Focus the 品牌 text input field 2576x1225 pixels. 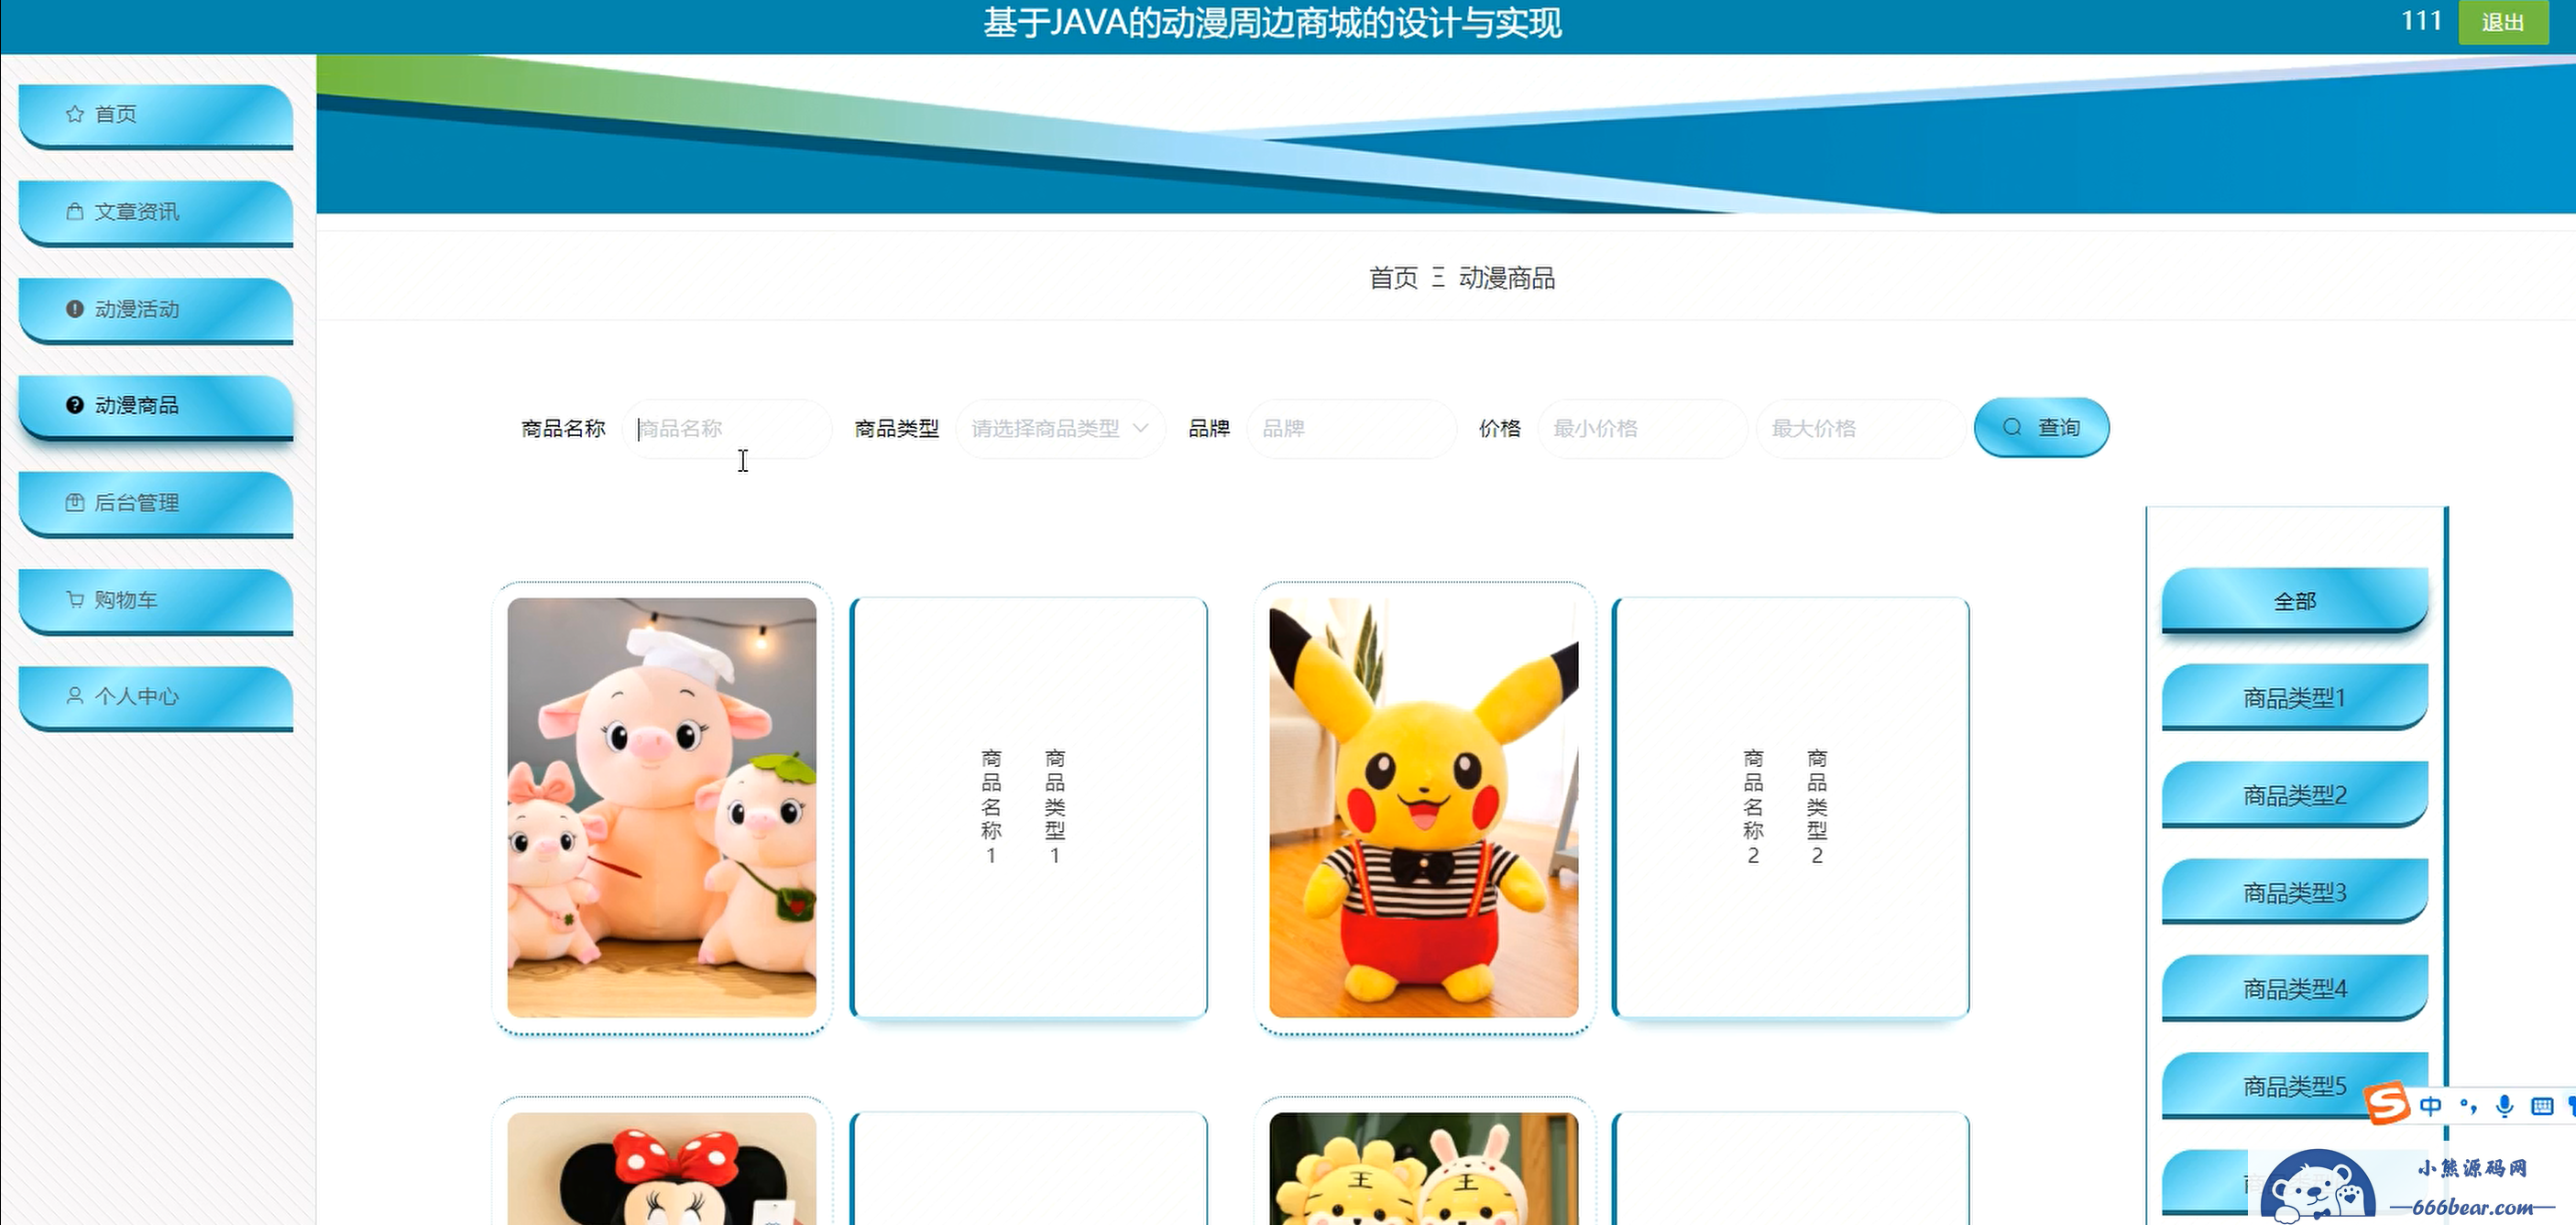(1350, 429)
